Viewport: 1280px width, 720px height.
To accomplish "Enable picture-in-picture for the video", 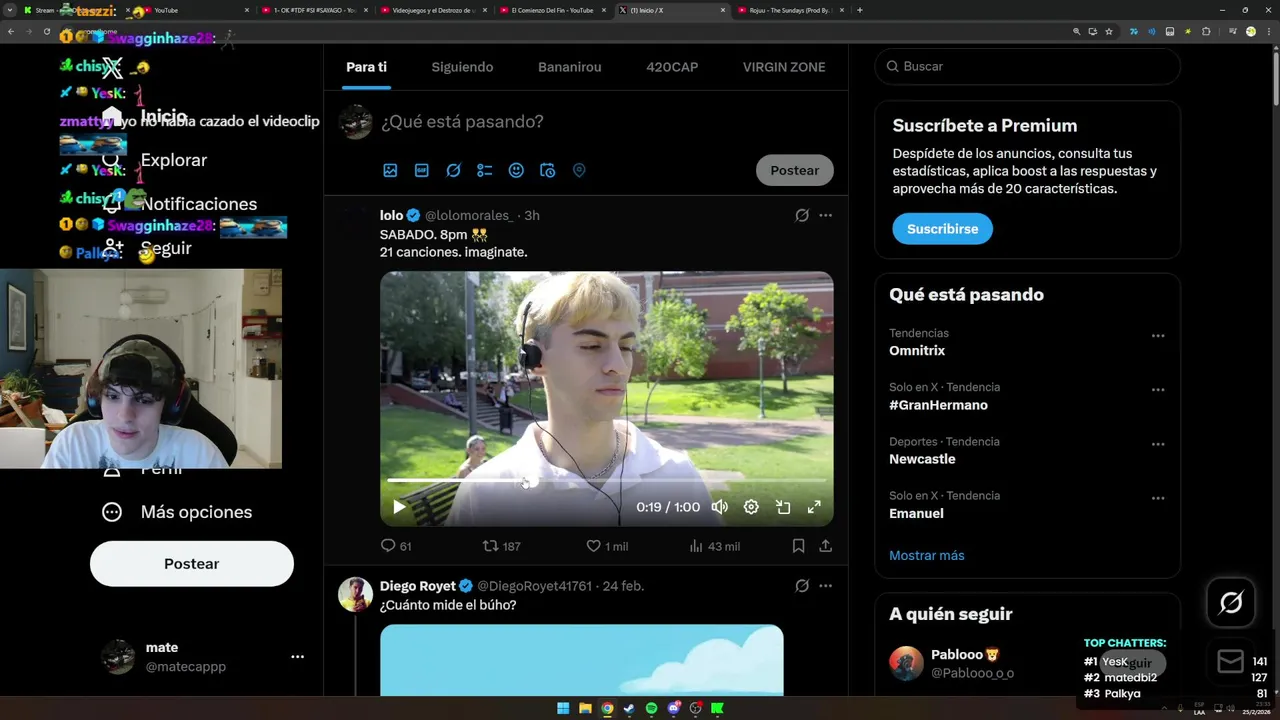I will (x=783, y=507).
